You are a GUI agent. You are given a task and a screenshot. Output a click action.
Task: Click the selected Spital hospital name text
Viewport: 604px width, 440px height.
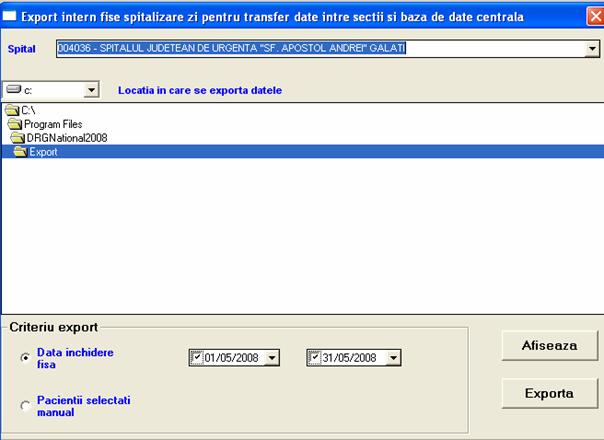(232, 48)
